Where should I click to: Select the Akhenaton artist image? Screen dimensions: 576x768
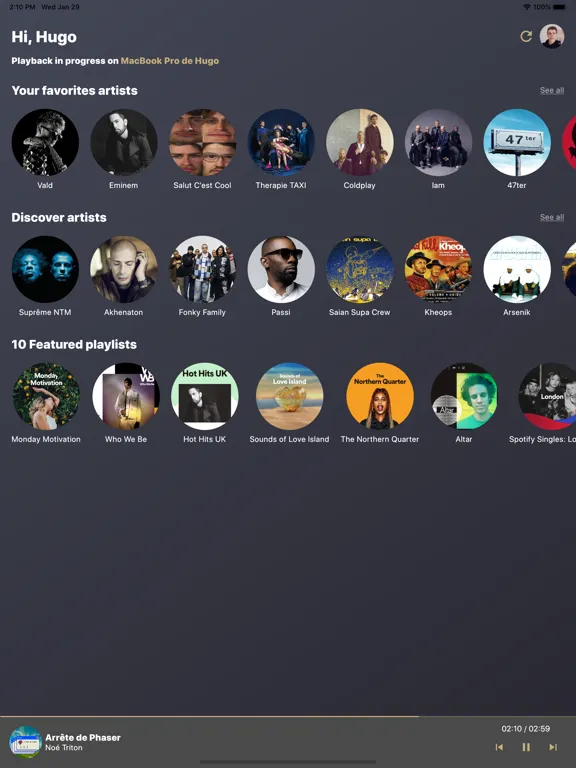click(x=124, y=269)
